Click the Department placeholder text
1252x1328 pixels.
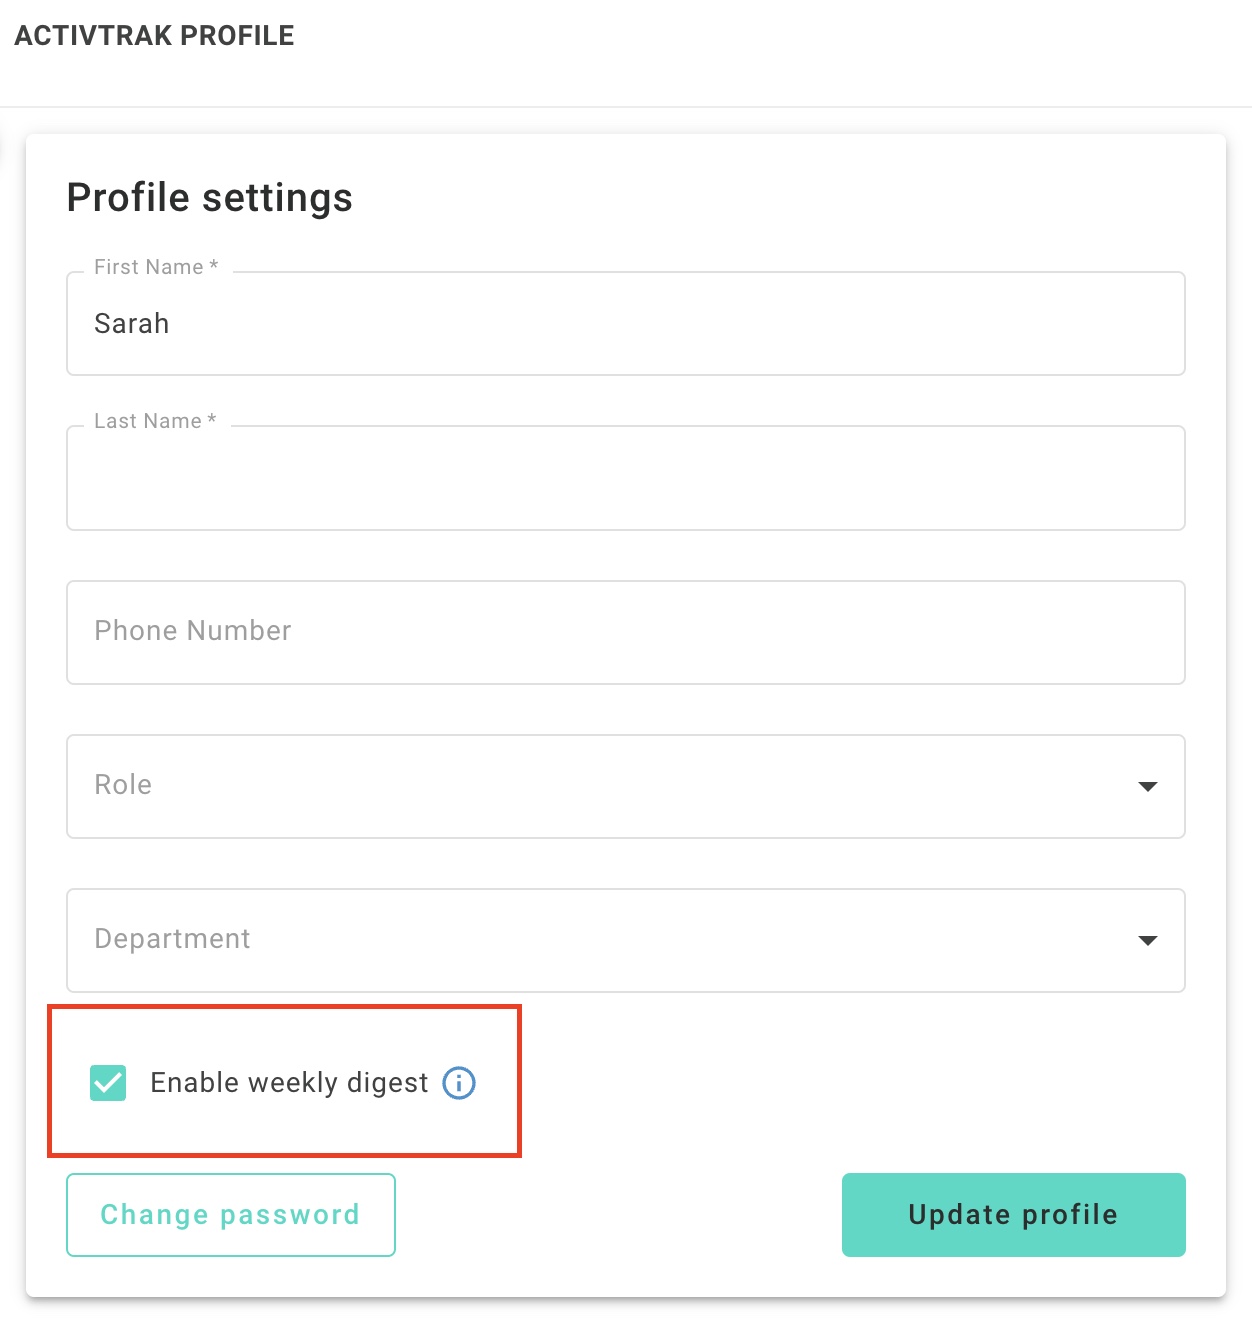172,939
